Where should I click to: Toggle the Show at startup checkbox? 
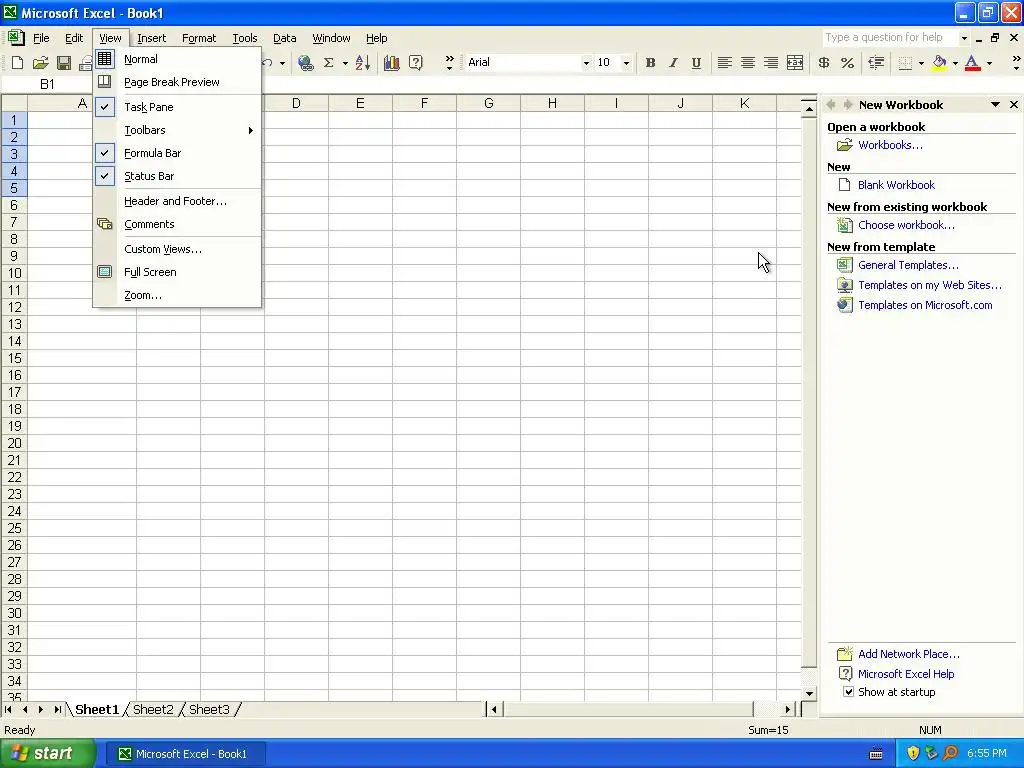click(x=848, y=692)
